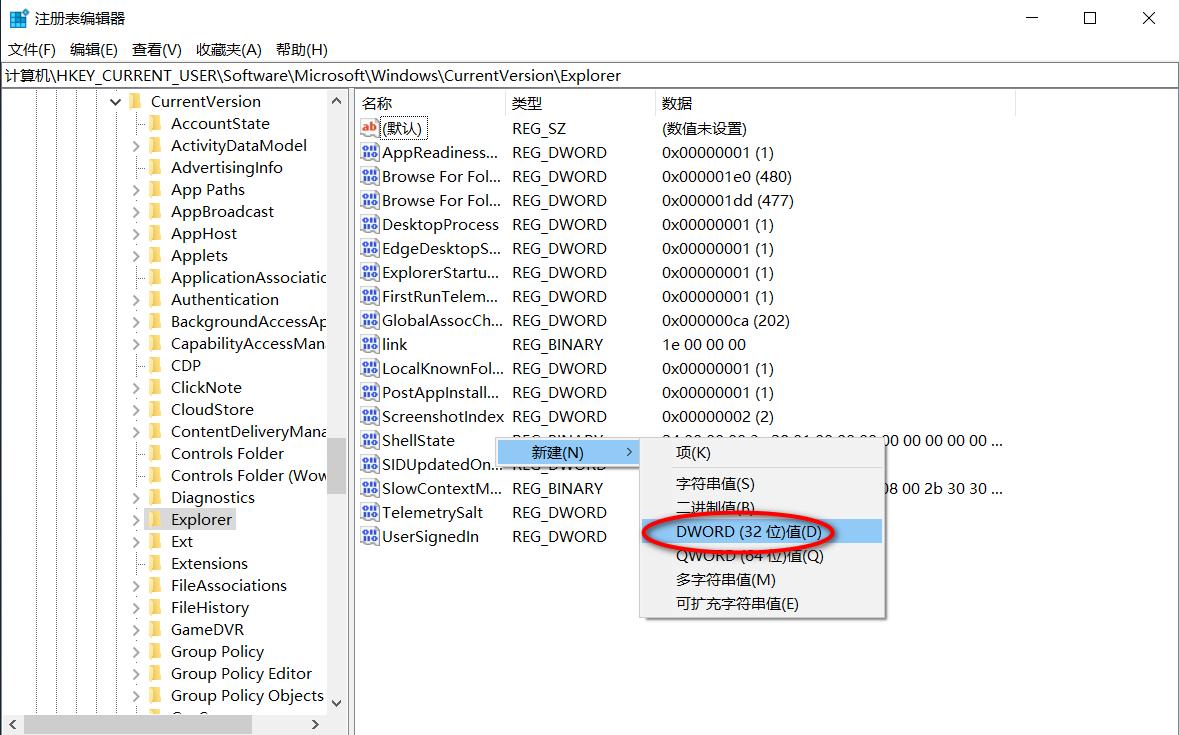Click the UserSignedIn DWORD value icon
Viewport: 1179px width, 735px height.
coord(368,536)
